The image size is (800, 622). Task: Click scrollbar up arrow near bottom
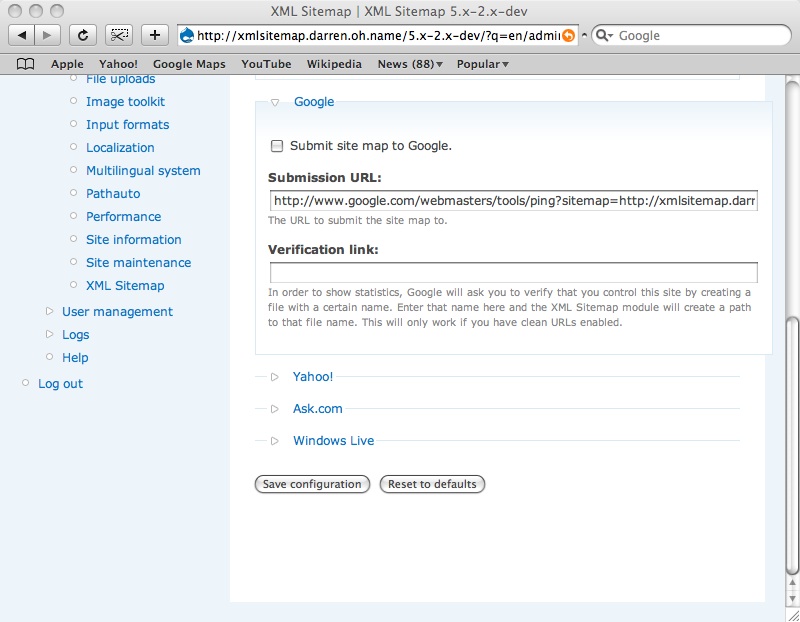pos(792,582)
